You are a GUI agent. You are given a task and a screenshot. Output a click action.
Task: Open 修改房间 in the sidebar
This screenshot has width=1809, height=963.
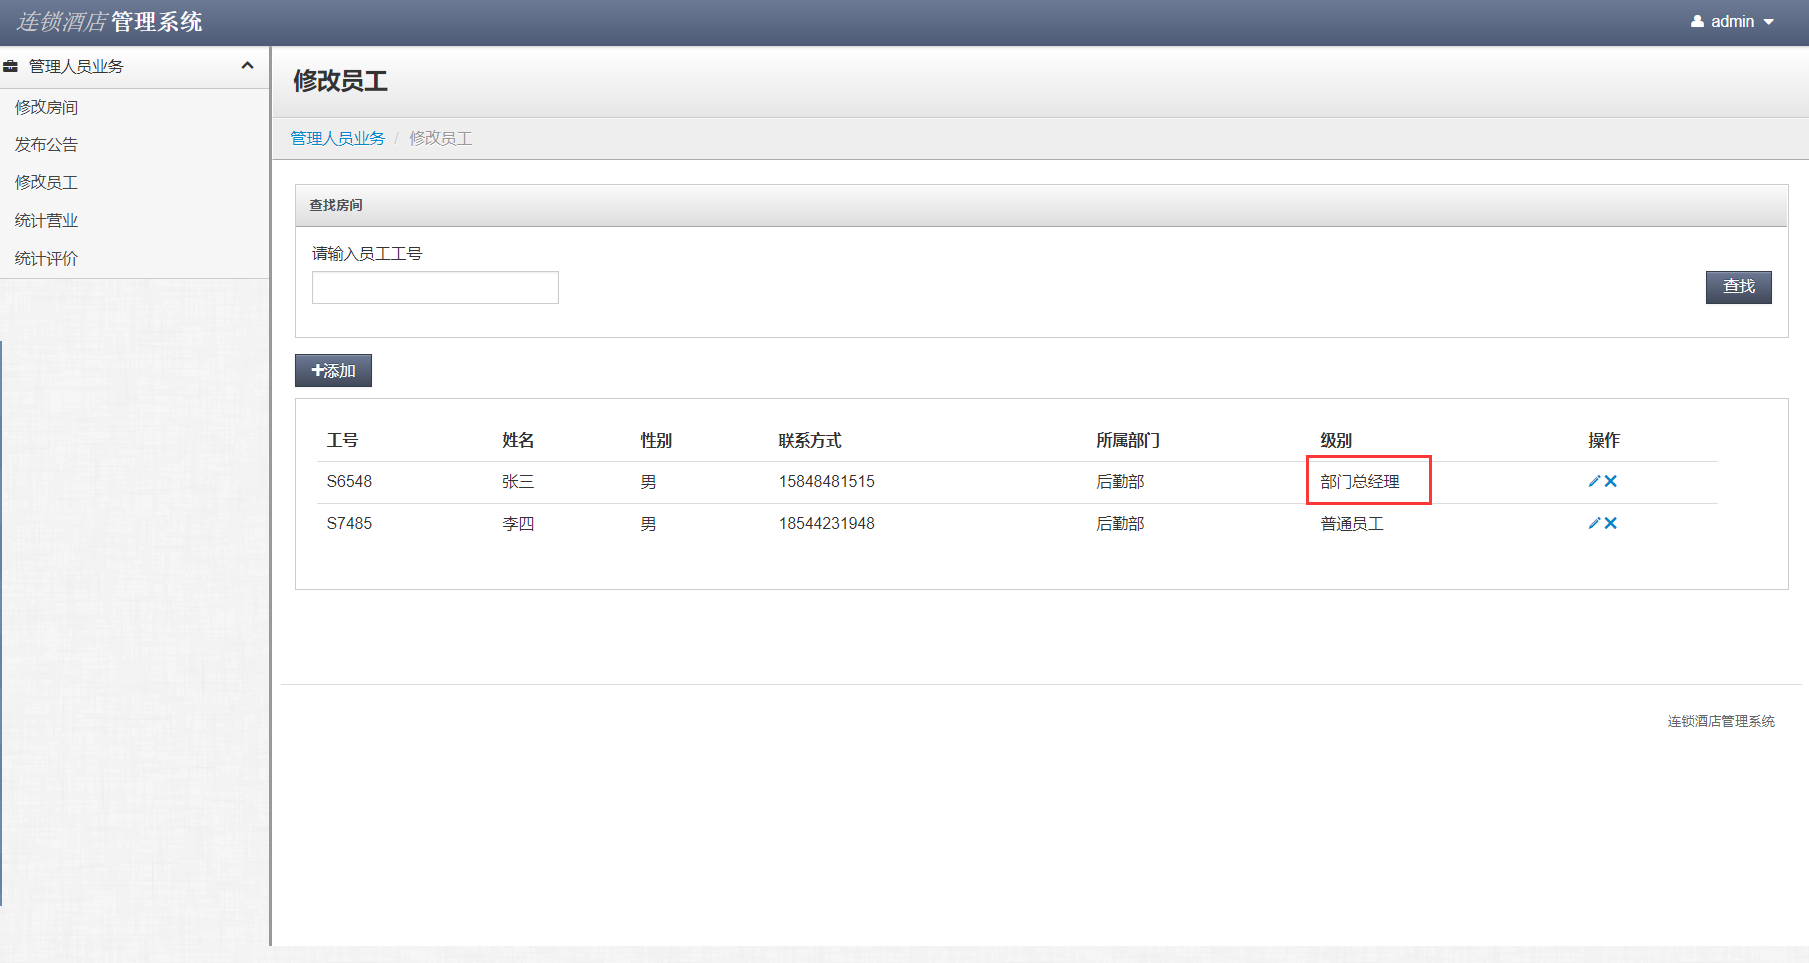coord(46,107)
